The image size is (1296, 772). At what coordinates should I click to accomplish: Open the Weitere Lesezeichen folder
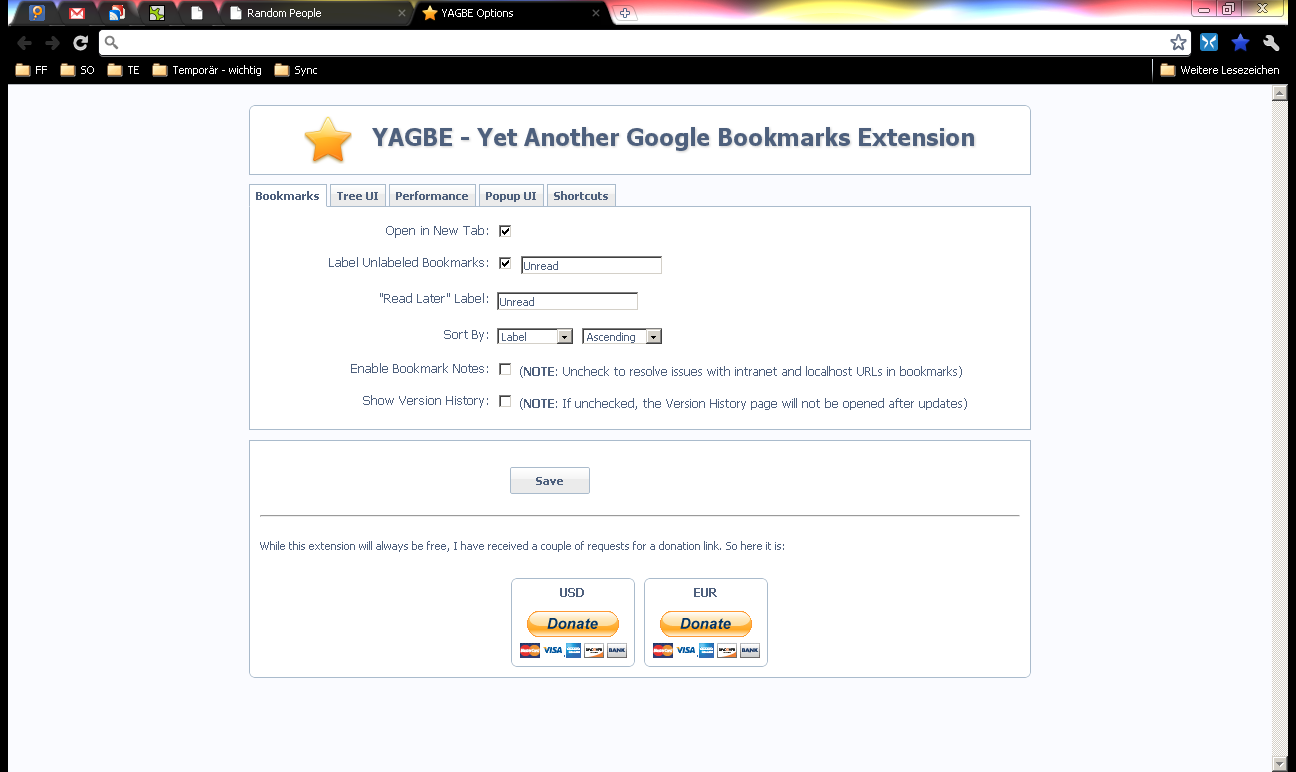[1220, 70]
